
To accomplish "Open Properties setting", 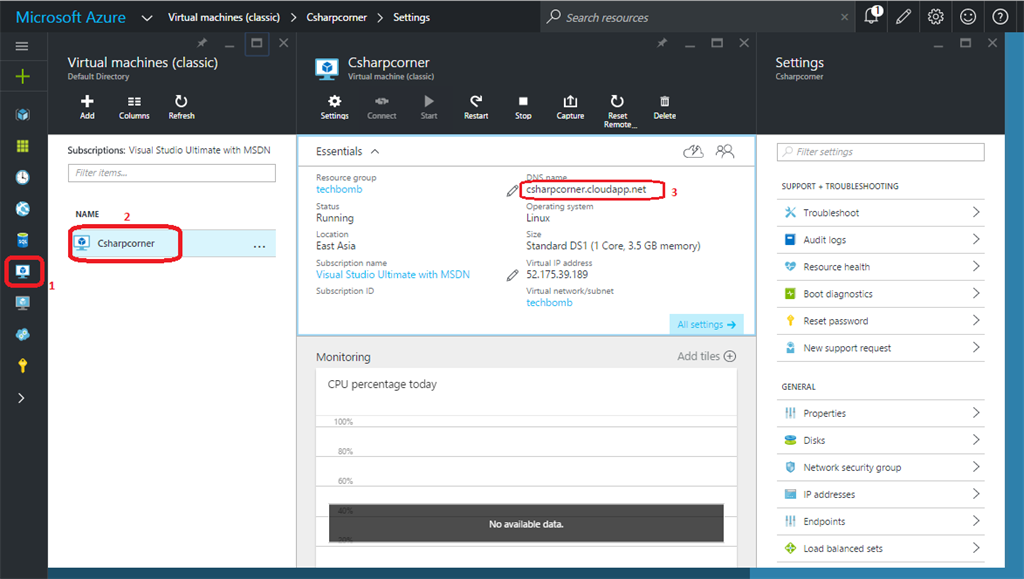I will [x=881, y=413].
